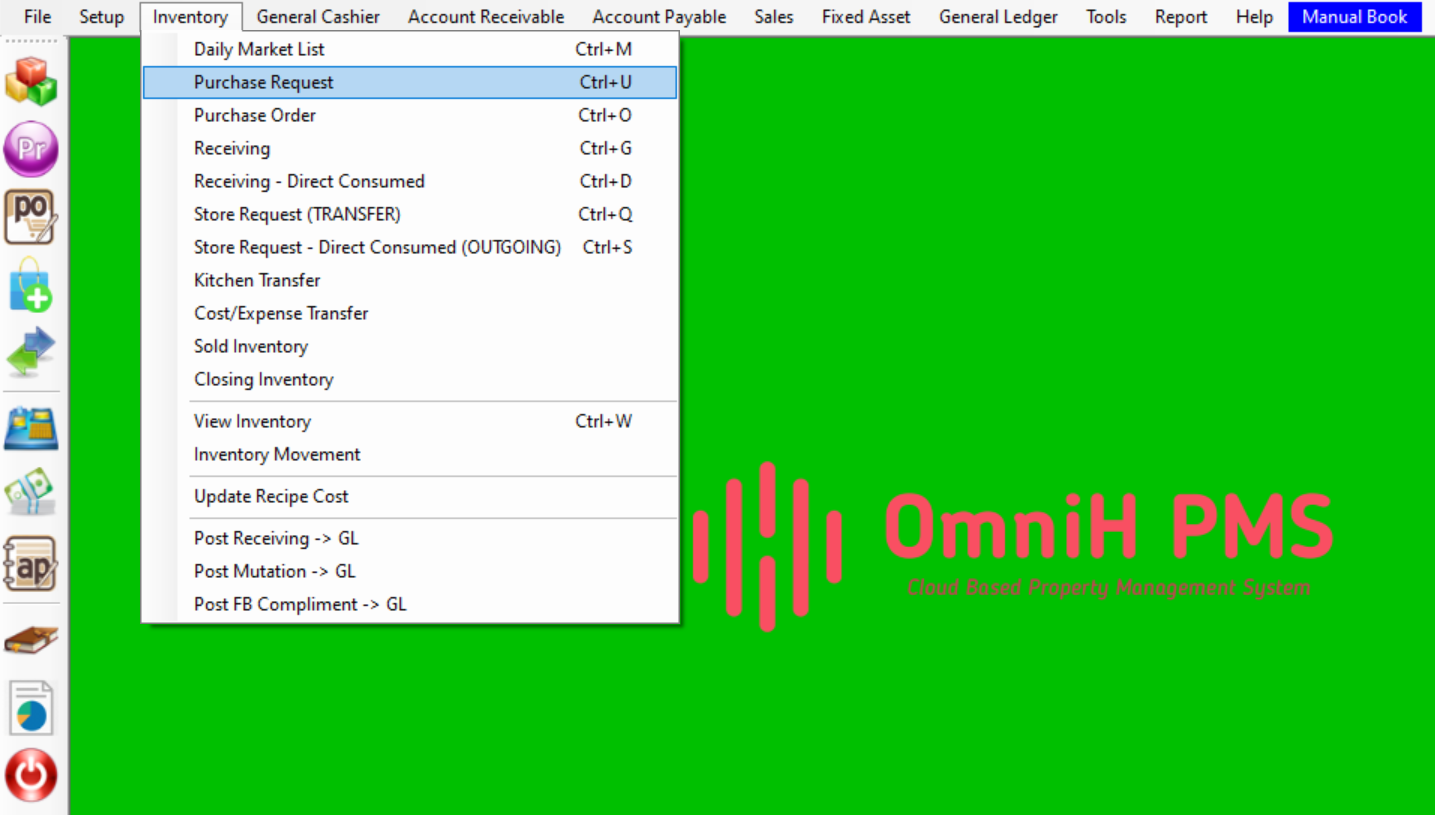Open the PO purchase order sidebar icon
1435x815 pixels.
(31, 217)
